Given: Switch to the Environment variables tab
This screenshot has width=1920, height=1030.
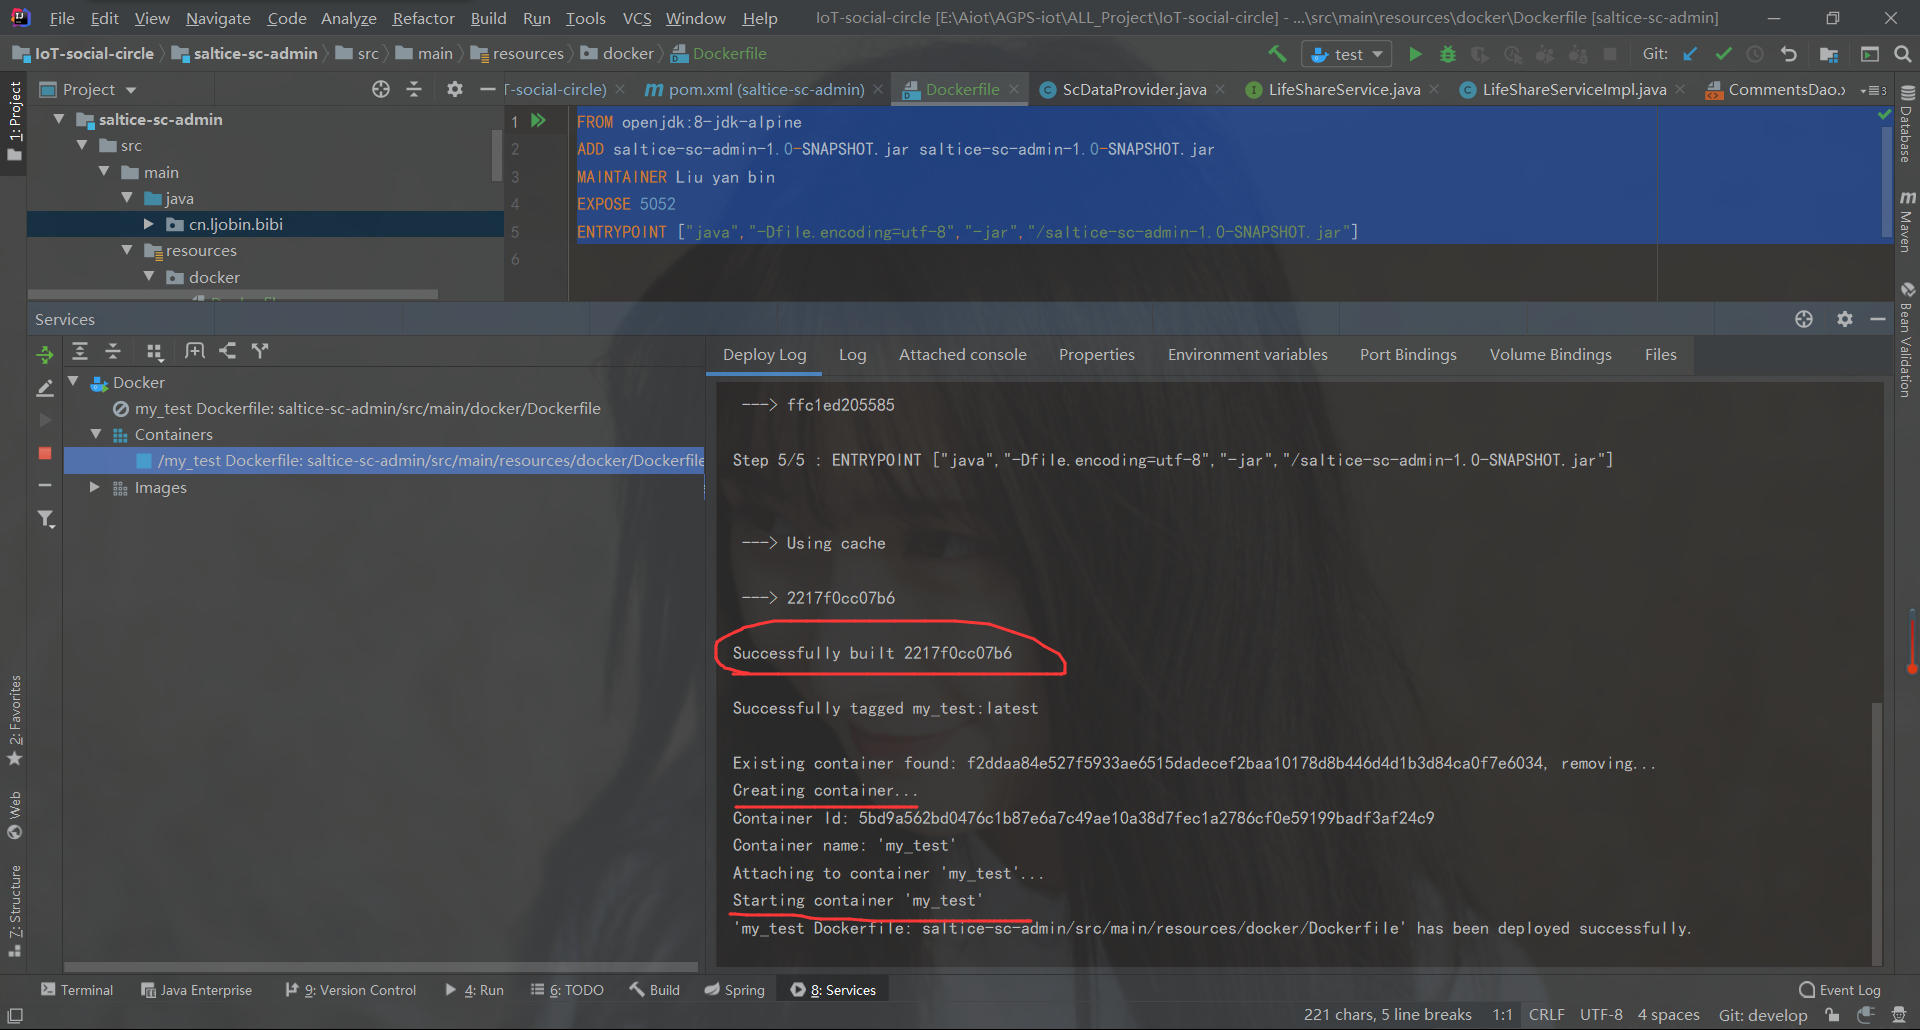Looking at the screenshot, I should 1247,354.
